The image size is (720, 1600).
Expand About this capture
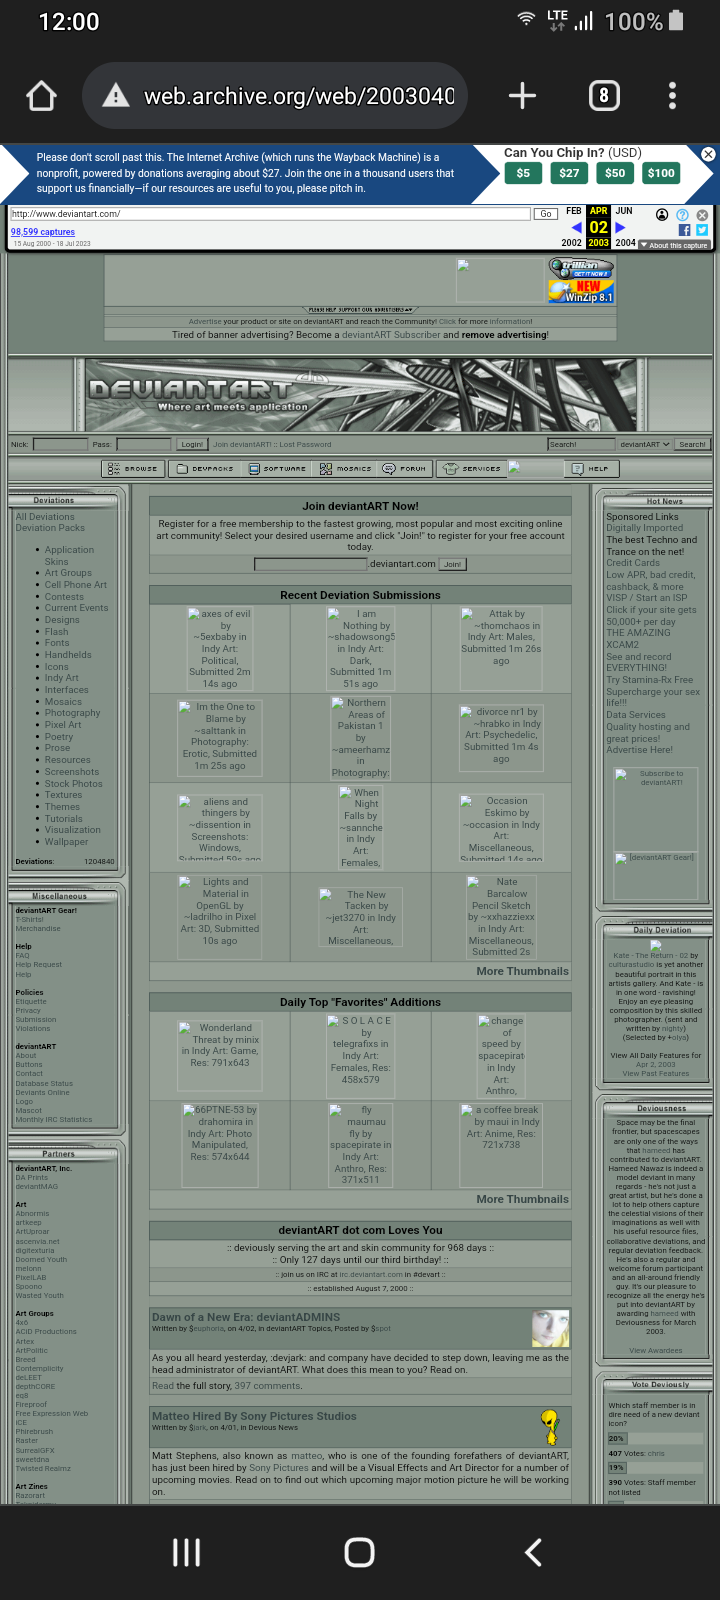pyautogui.click(x=674, y=245)
